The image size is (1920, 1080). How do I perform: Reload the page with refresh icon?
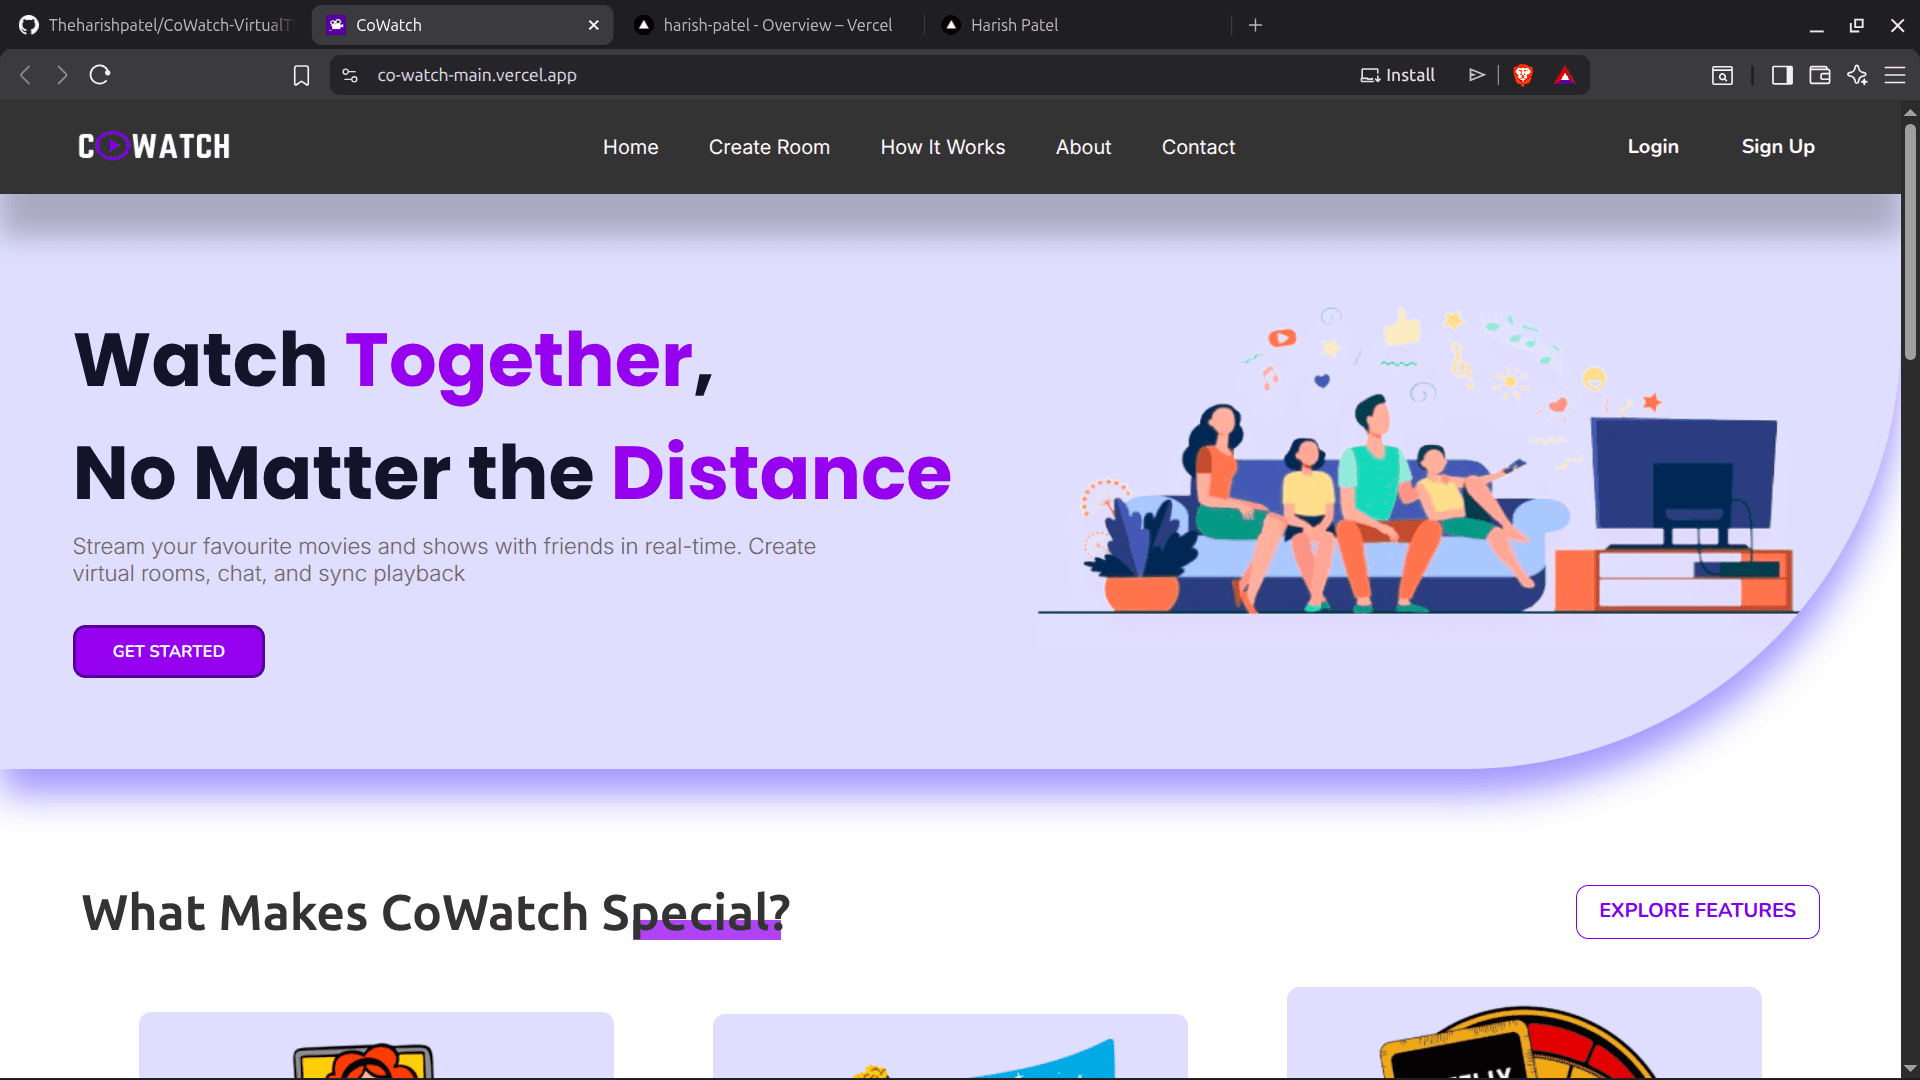pos(99,75)
